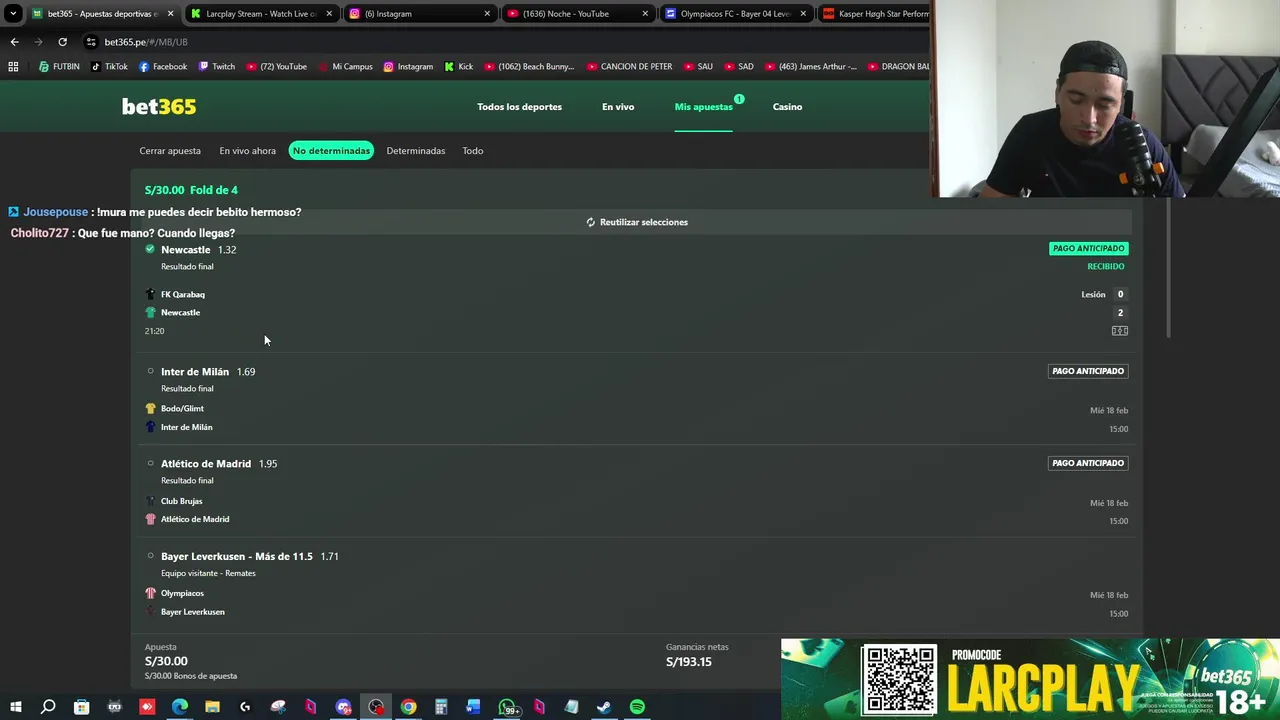Click Inter de Milán's PAGO ANTICIPADO badge
This screenshot has height=720, width=1280.
(x=1088, y=371)
